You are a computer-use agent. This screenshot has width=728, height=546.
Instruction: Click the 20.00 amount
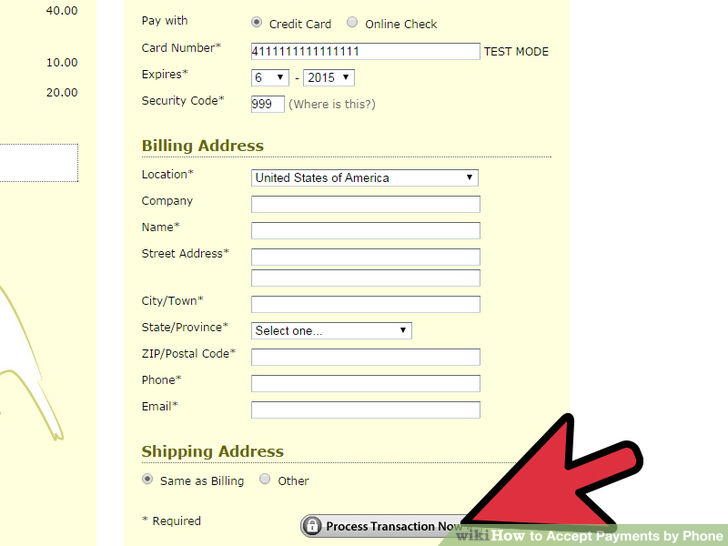pos(62,92)
